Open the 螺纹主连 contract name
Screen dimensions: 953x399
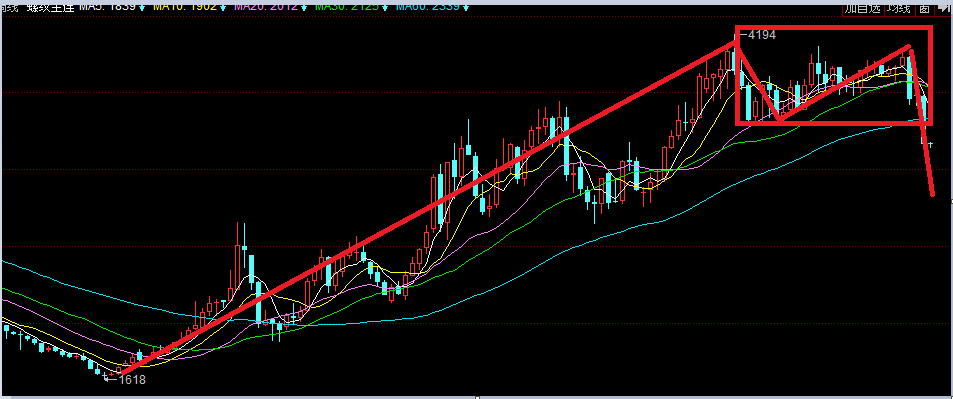(51, 6)
